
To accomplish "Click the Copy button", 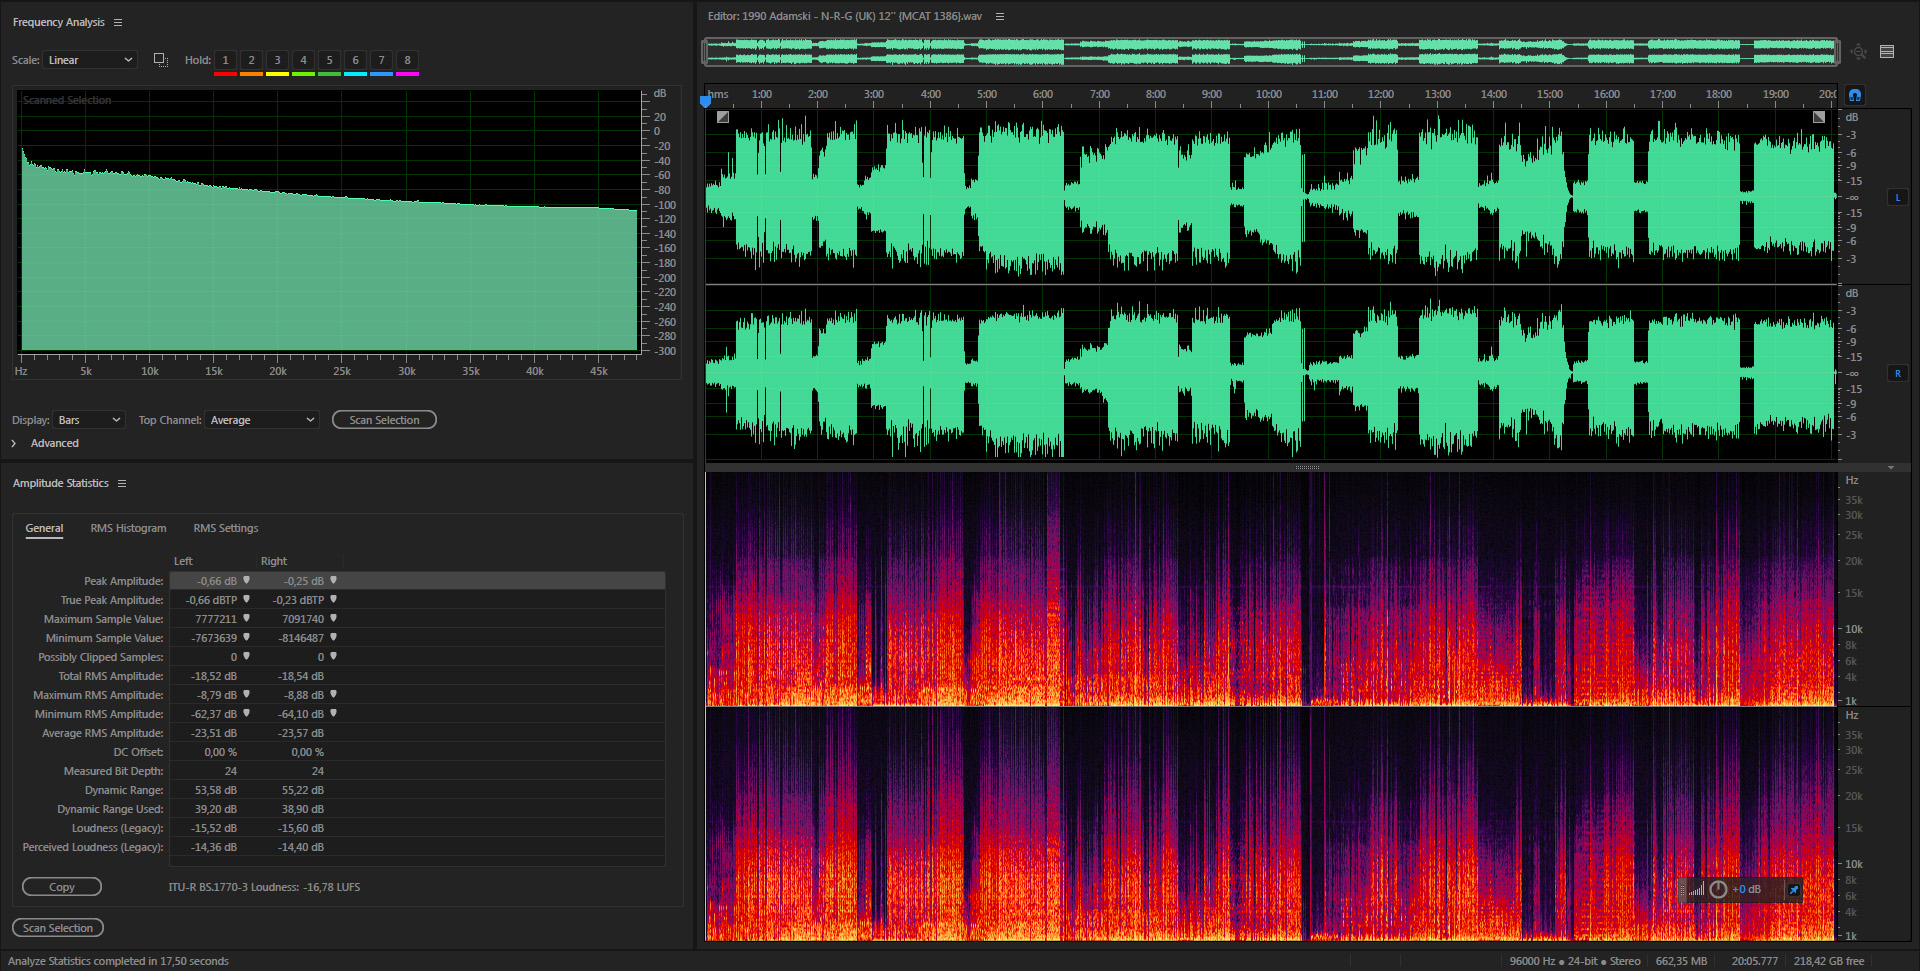I will [62, 887].
